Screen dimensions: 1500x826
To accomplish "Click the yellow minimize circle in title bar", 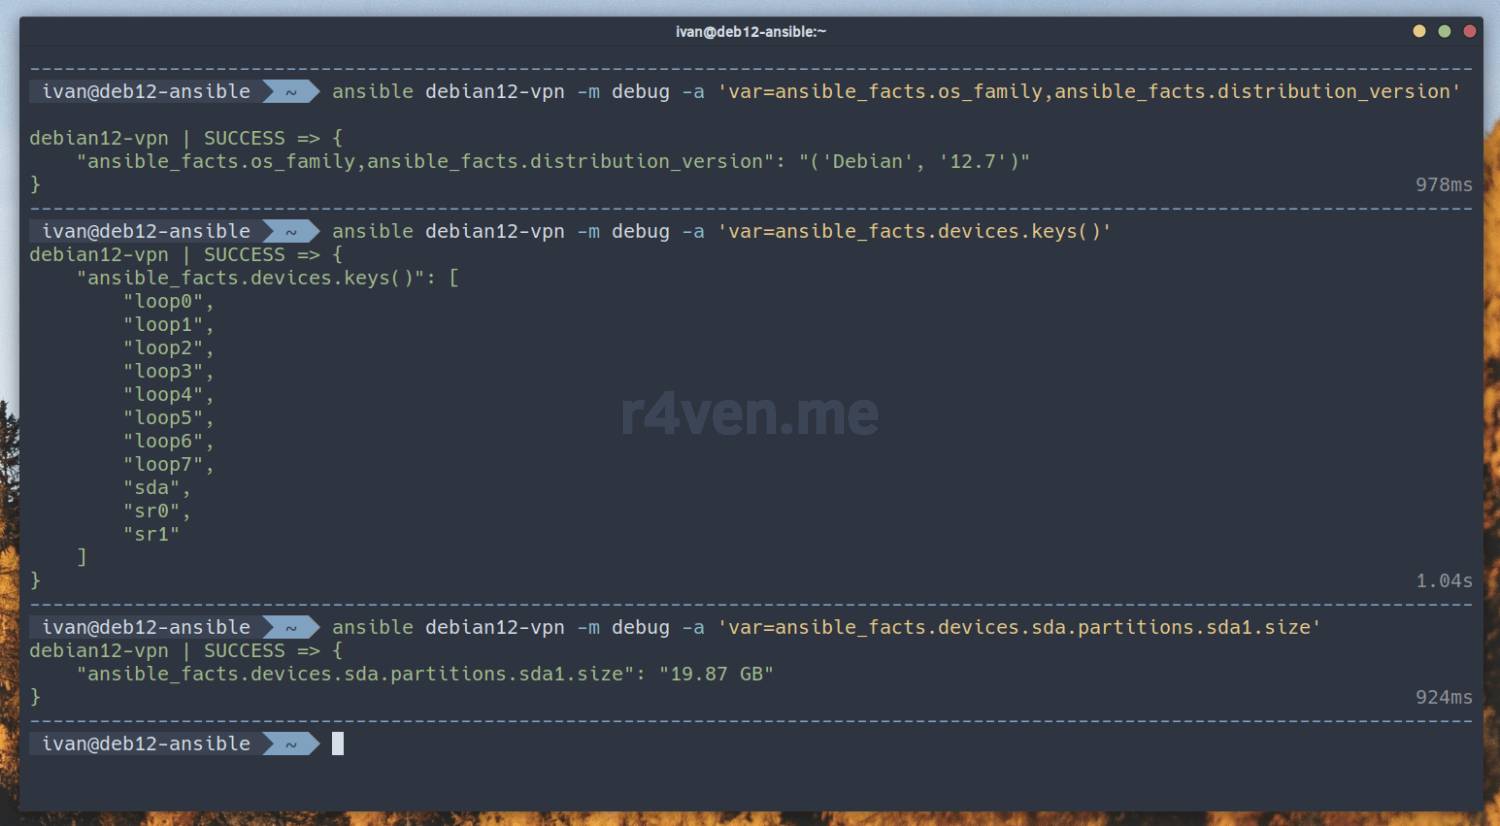I will click(1418, 31).
